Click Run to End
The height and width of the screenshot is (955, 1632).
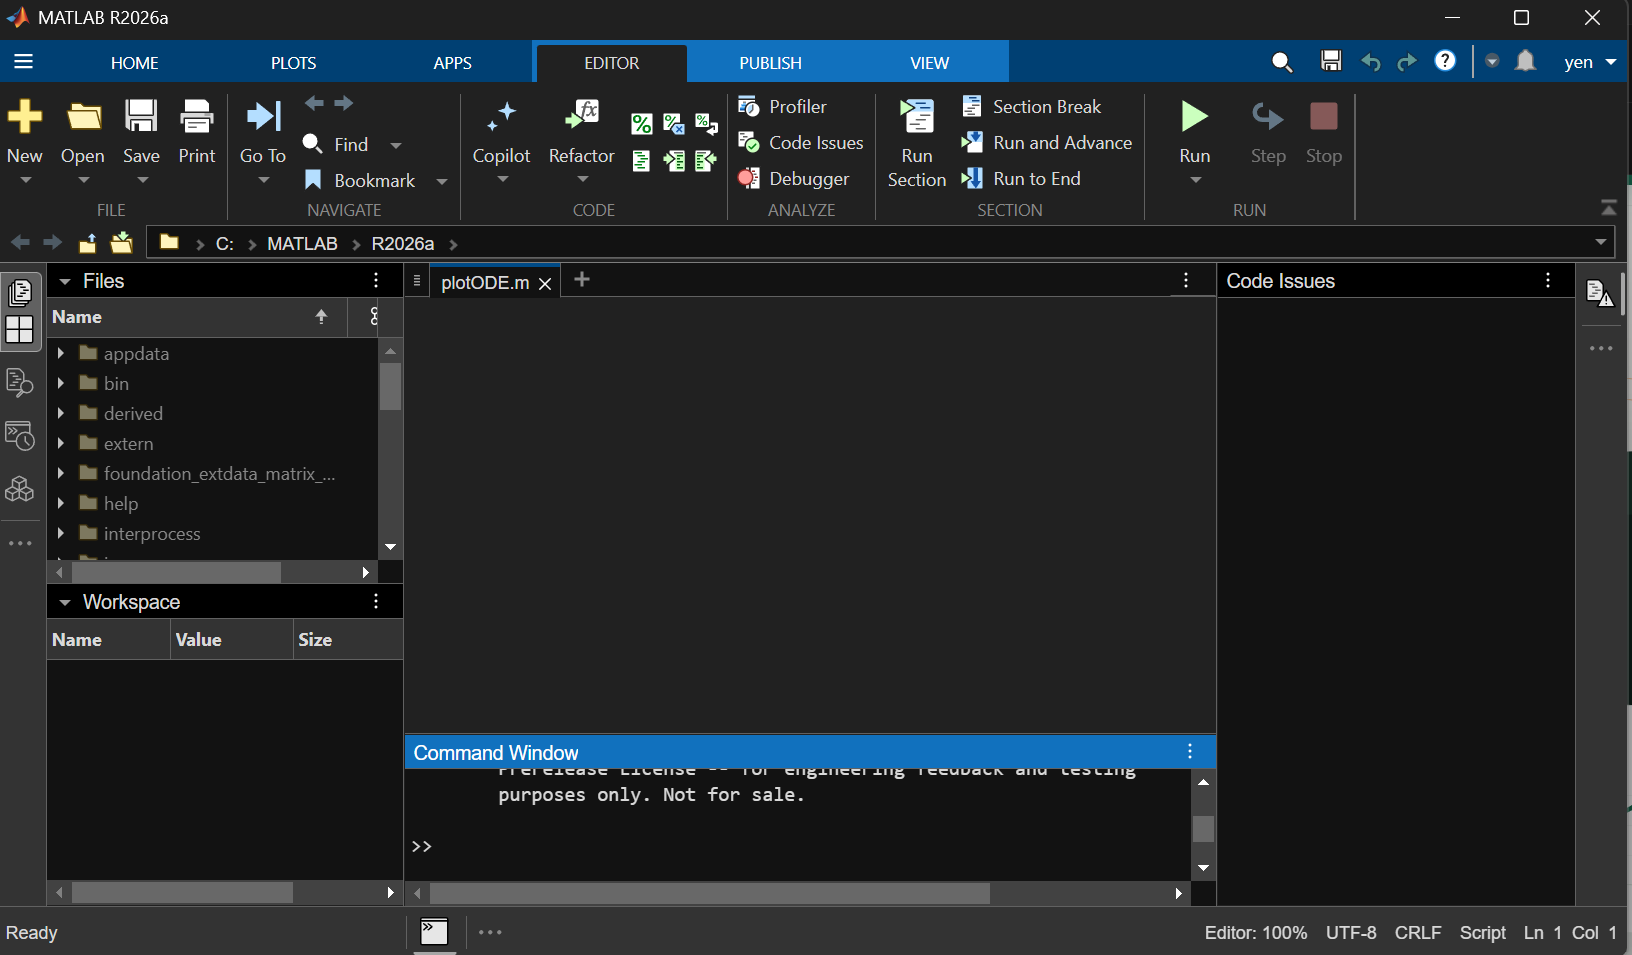[x=1021, y=178]
